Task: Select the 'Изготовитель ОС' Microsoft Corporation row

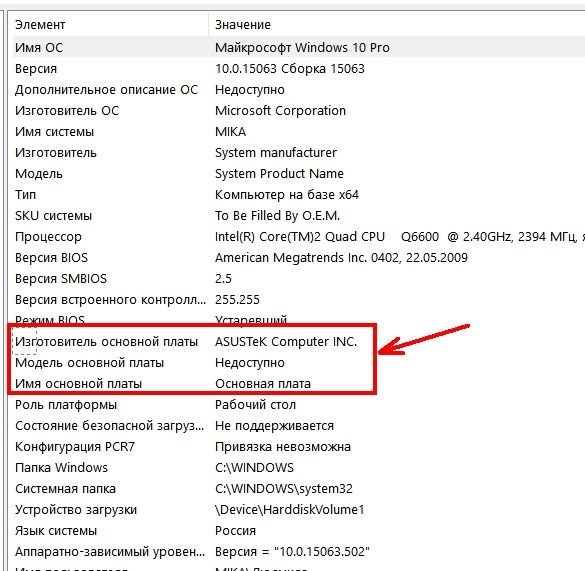Action: coord(298,110)
